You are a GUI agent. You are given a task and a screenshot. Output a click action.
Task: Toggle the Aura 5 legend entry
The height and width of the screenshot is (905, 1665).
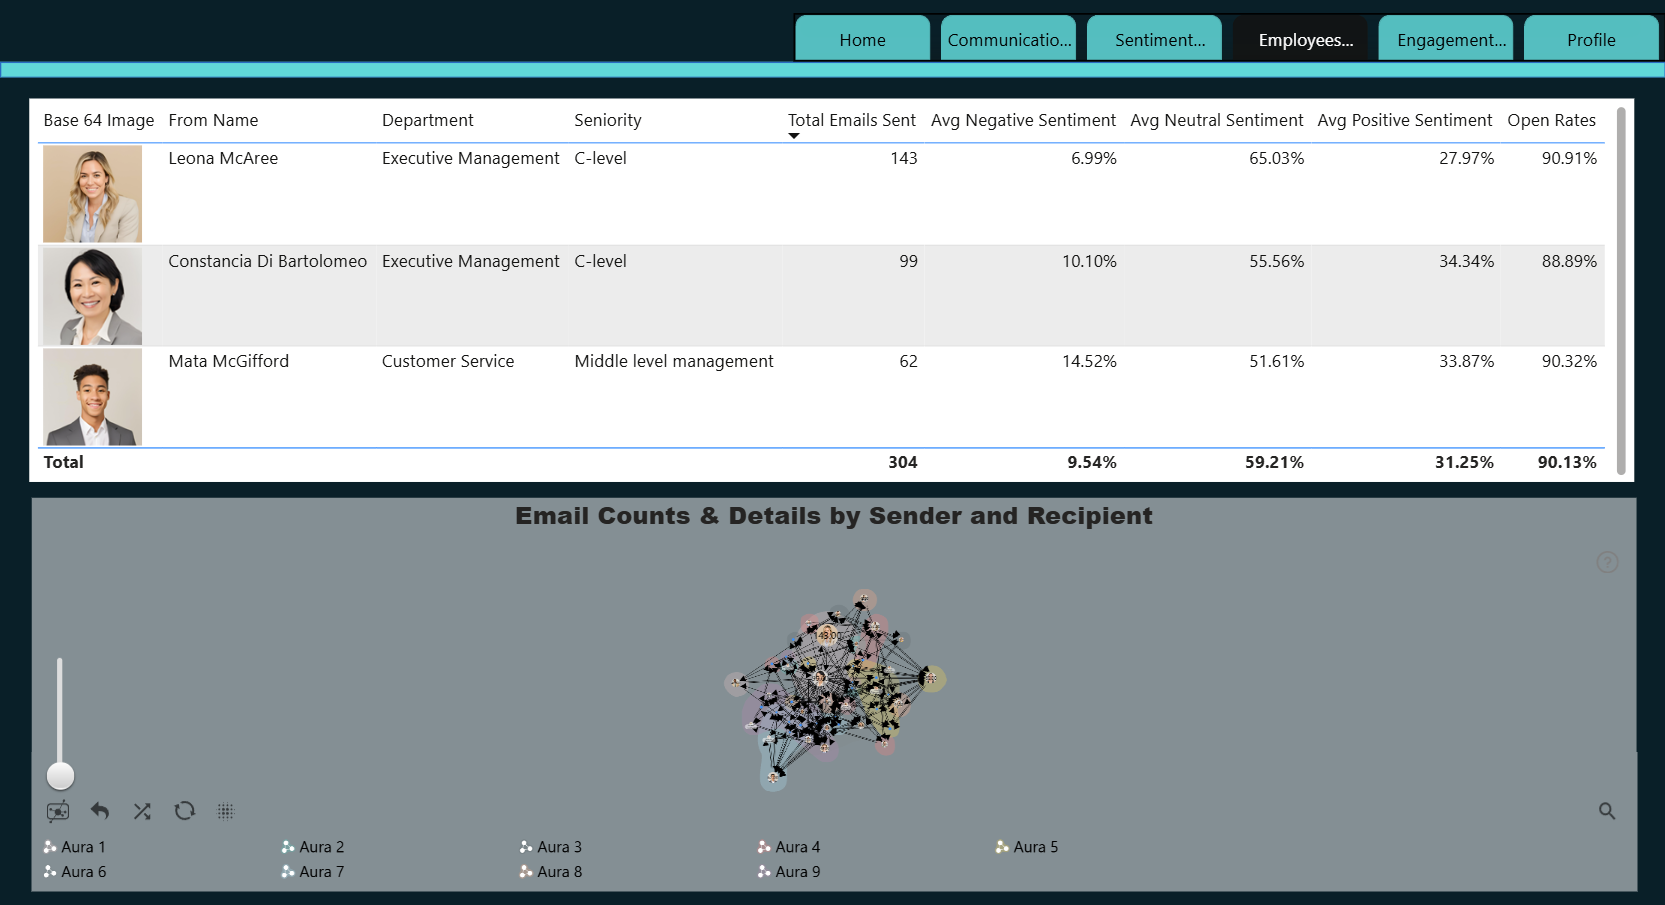[1027, 847]
